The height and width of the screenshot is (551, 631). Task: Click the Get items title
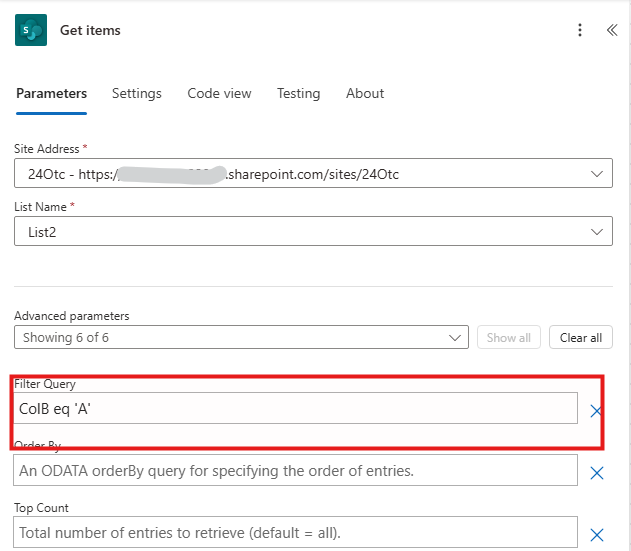click(90, 30)
